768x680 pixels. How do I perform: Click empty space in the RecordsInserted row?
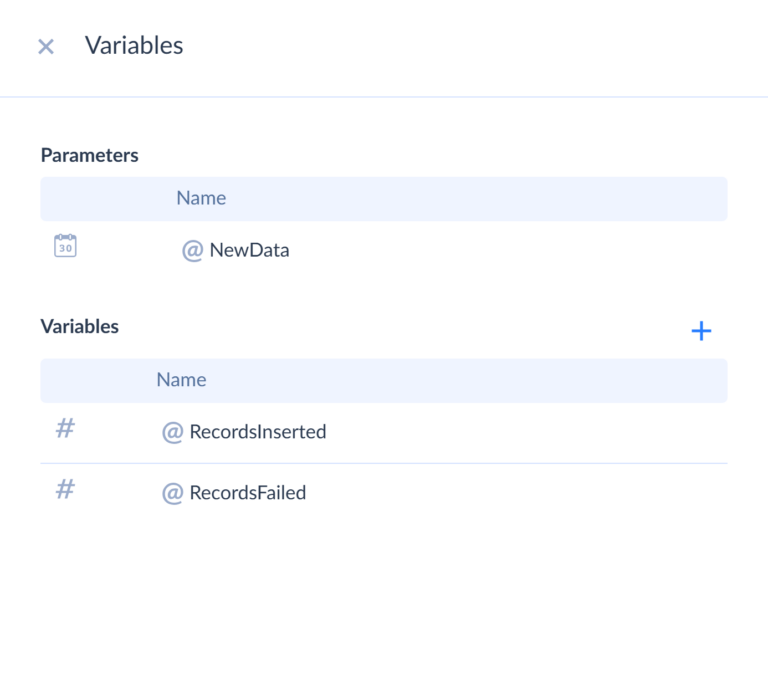pyautogui.click(x=520, y=432)
